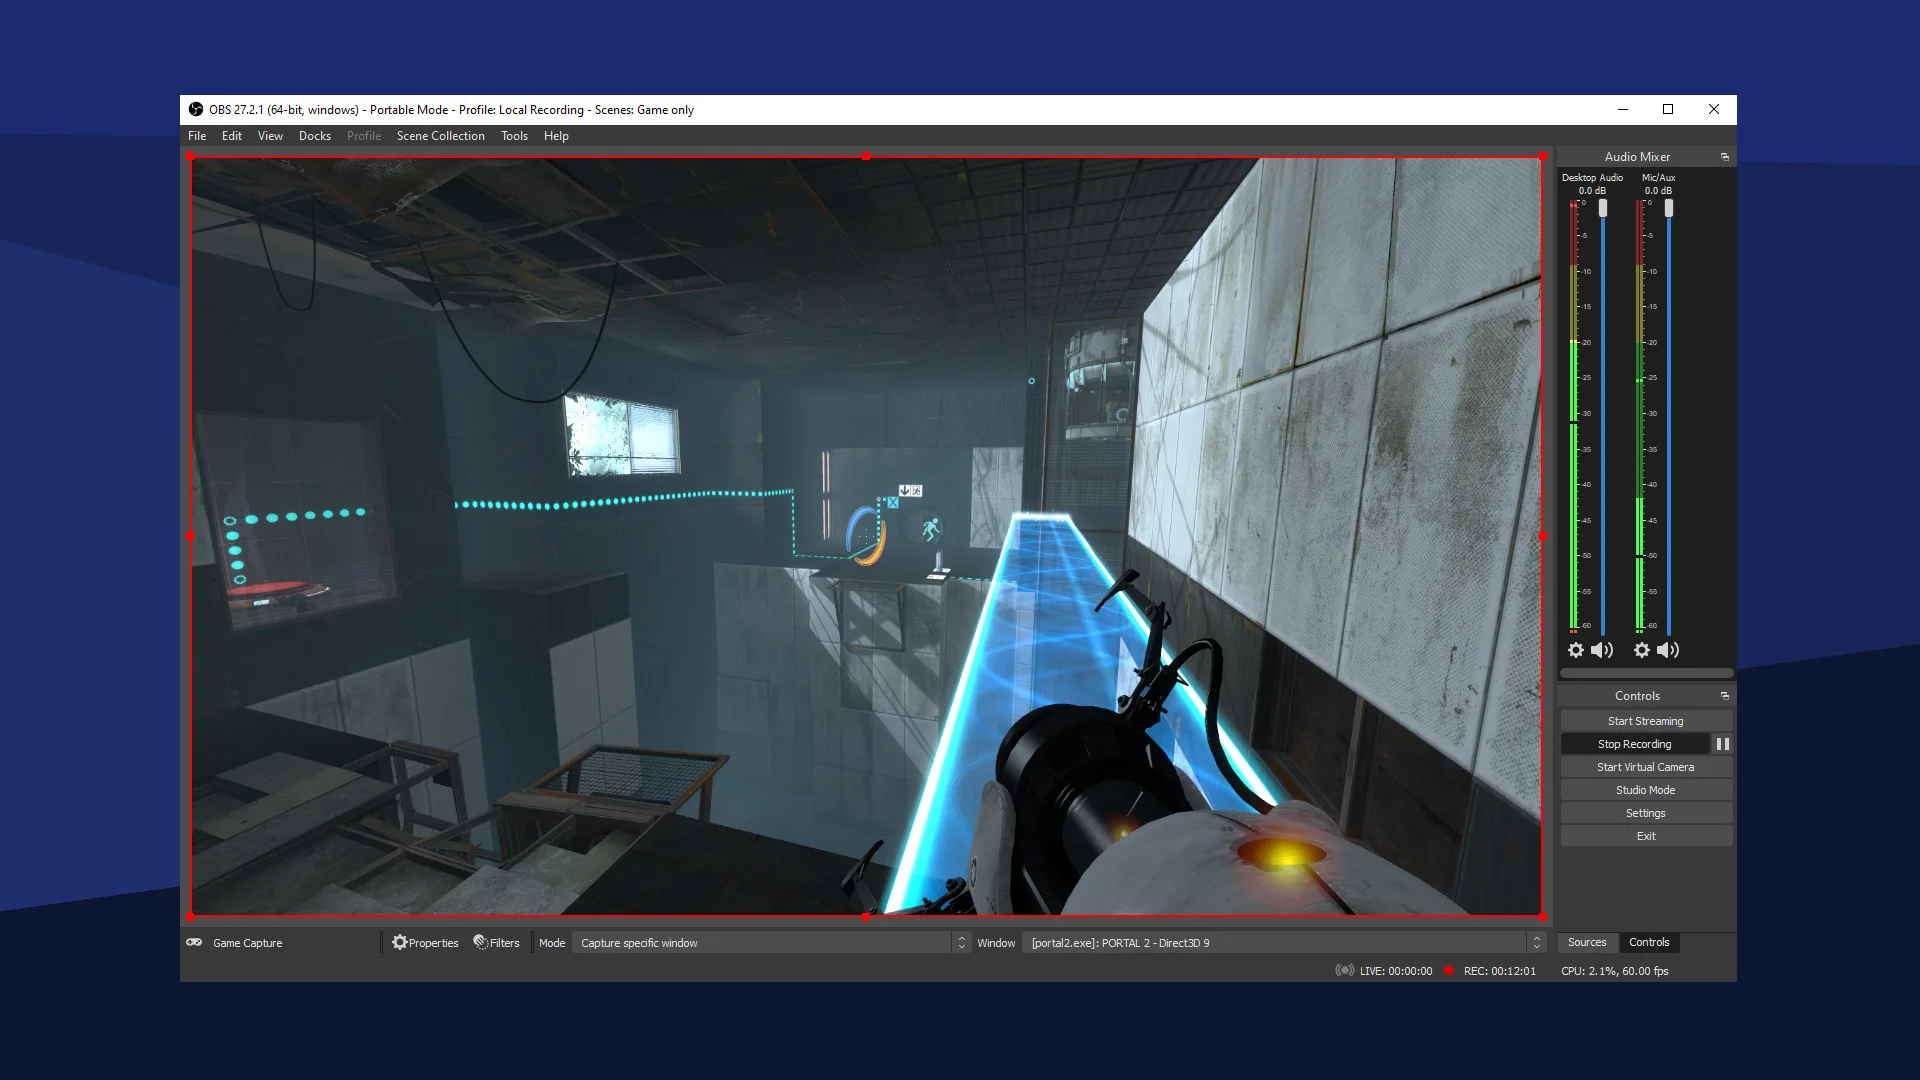Expand the Scene Collection menu
The height and width of the screenshot is (1080, 1920).
click(x=440, y=136)
